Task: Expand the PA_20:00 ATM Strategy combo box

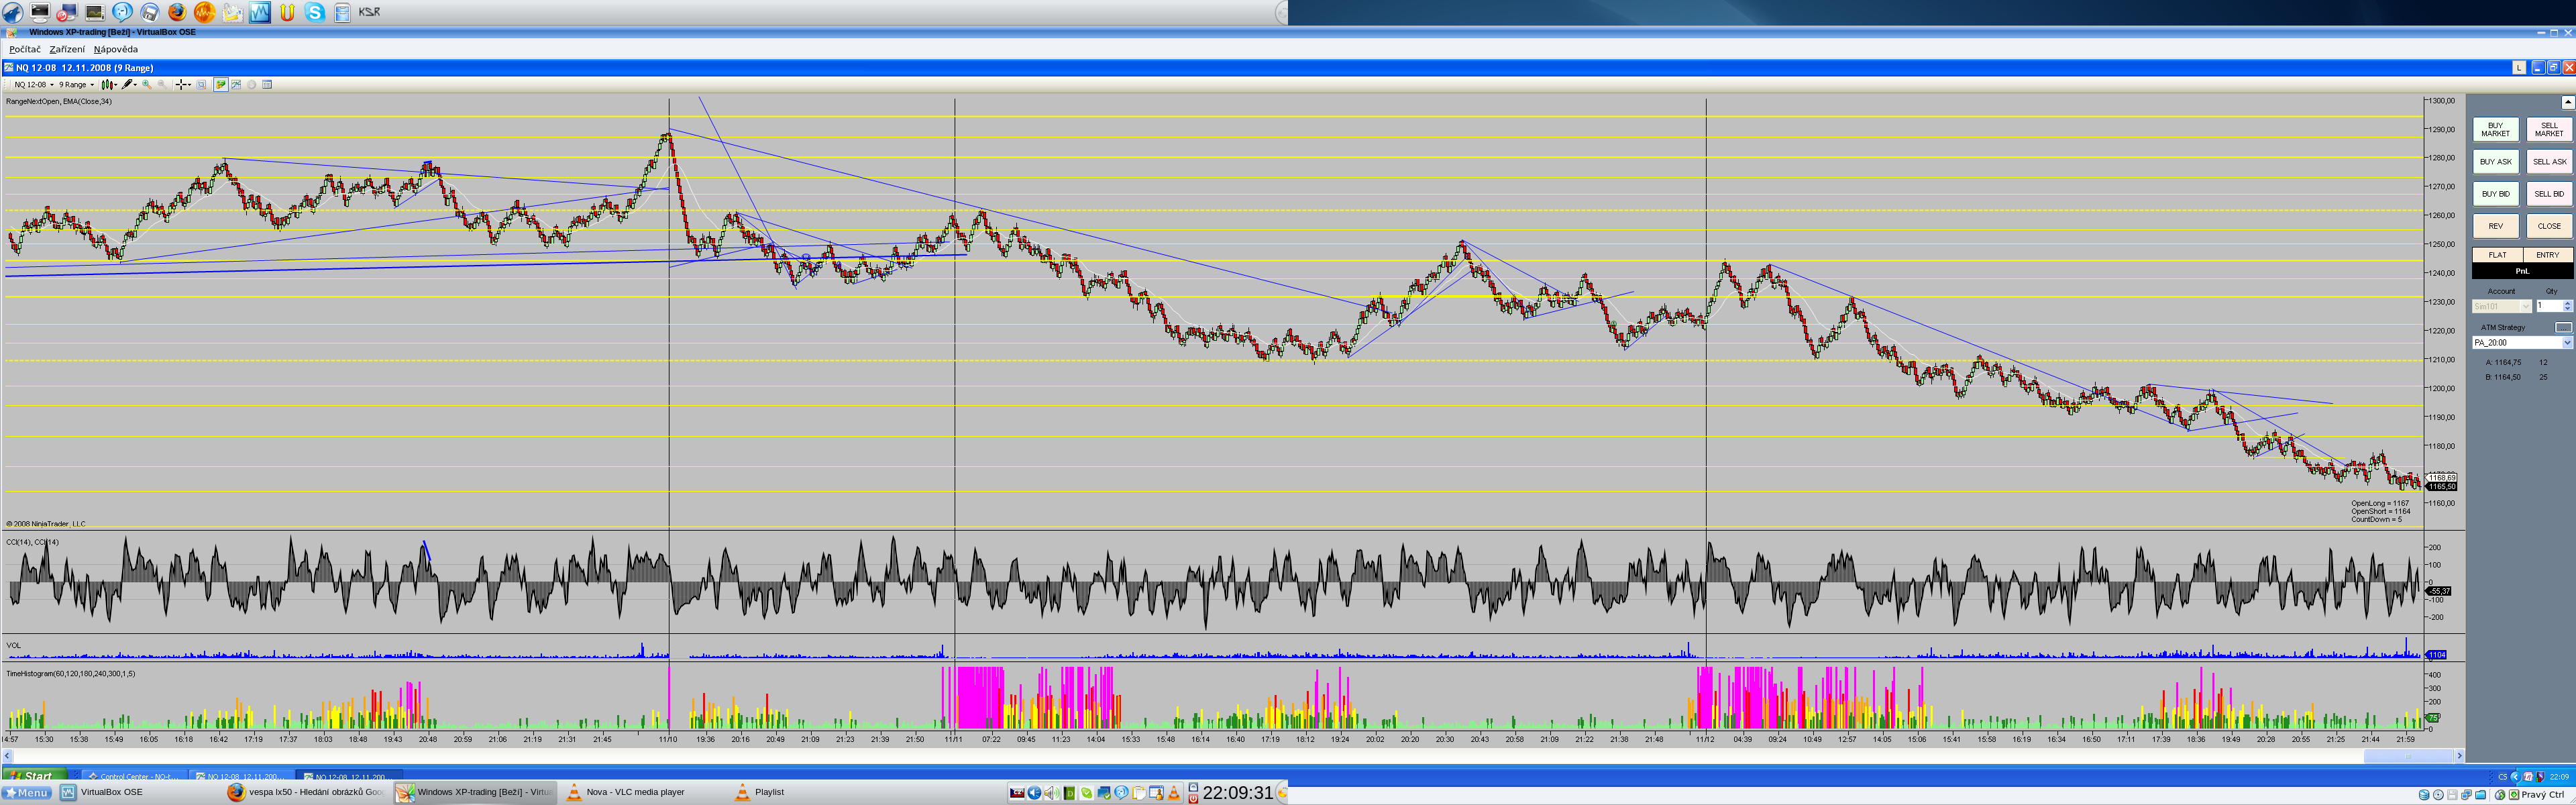Action: pyautogui.click(x=2566, y=343)
